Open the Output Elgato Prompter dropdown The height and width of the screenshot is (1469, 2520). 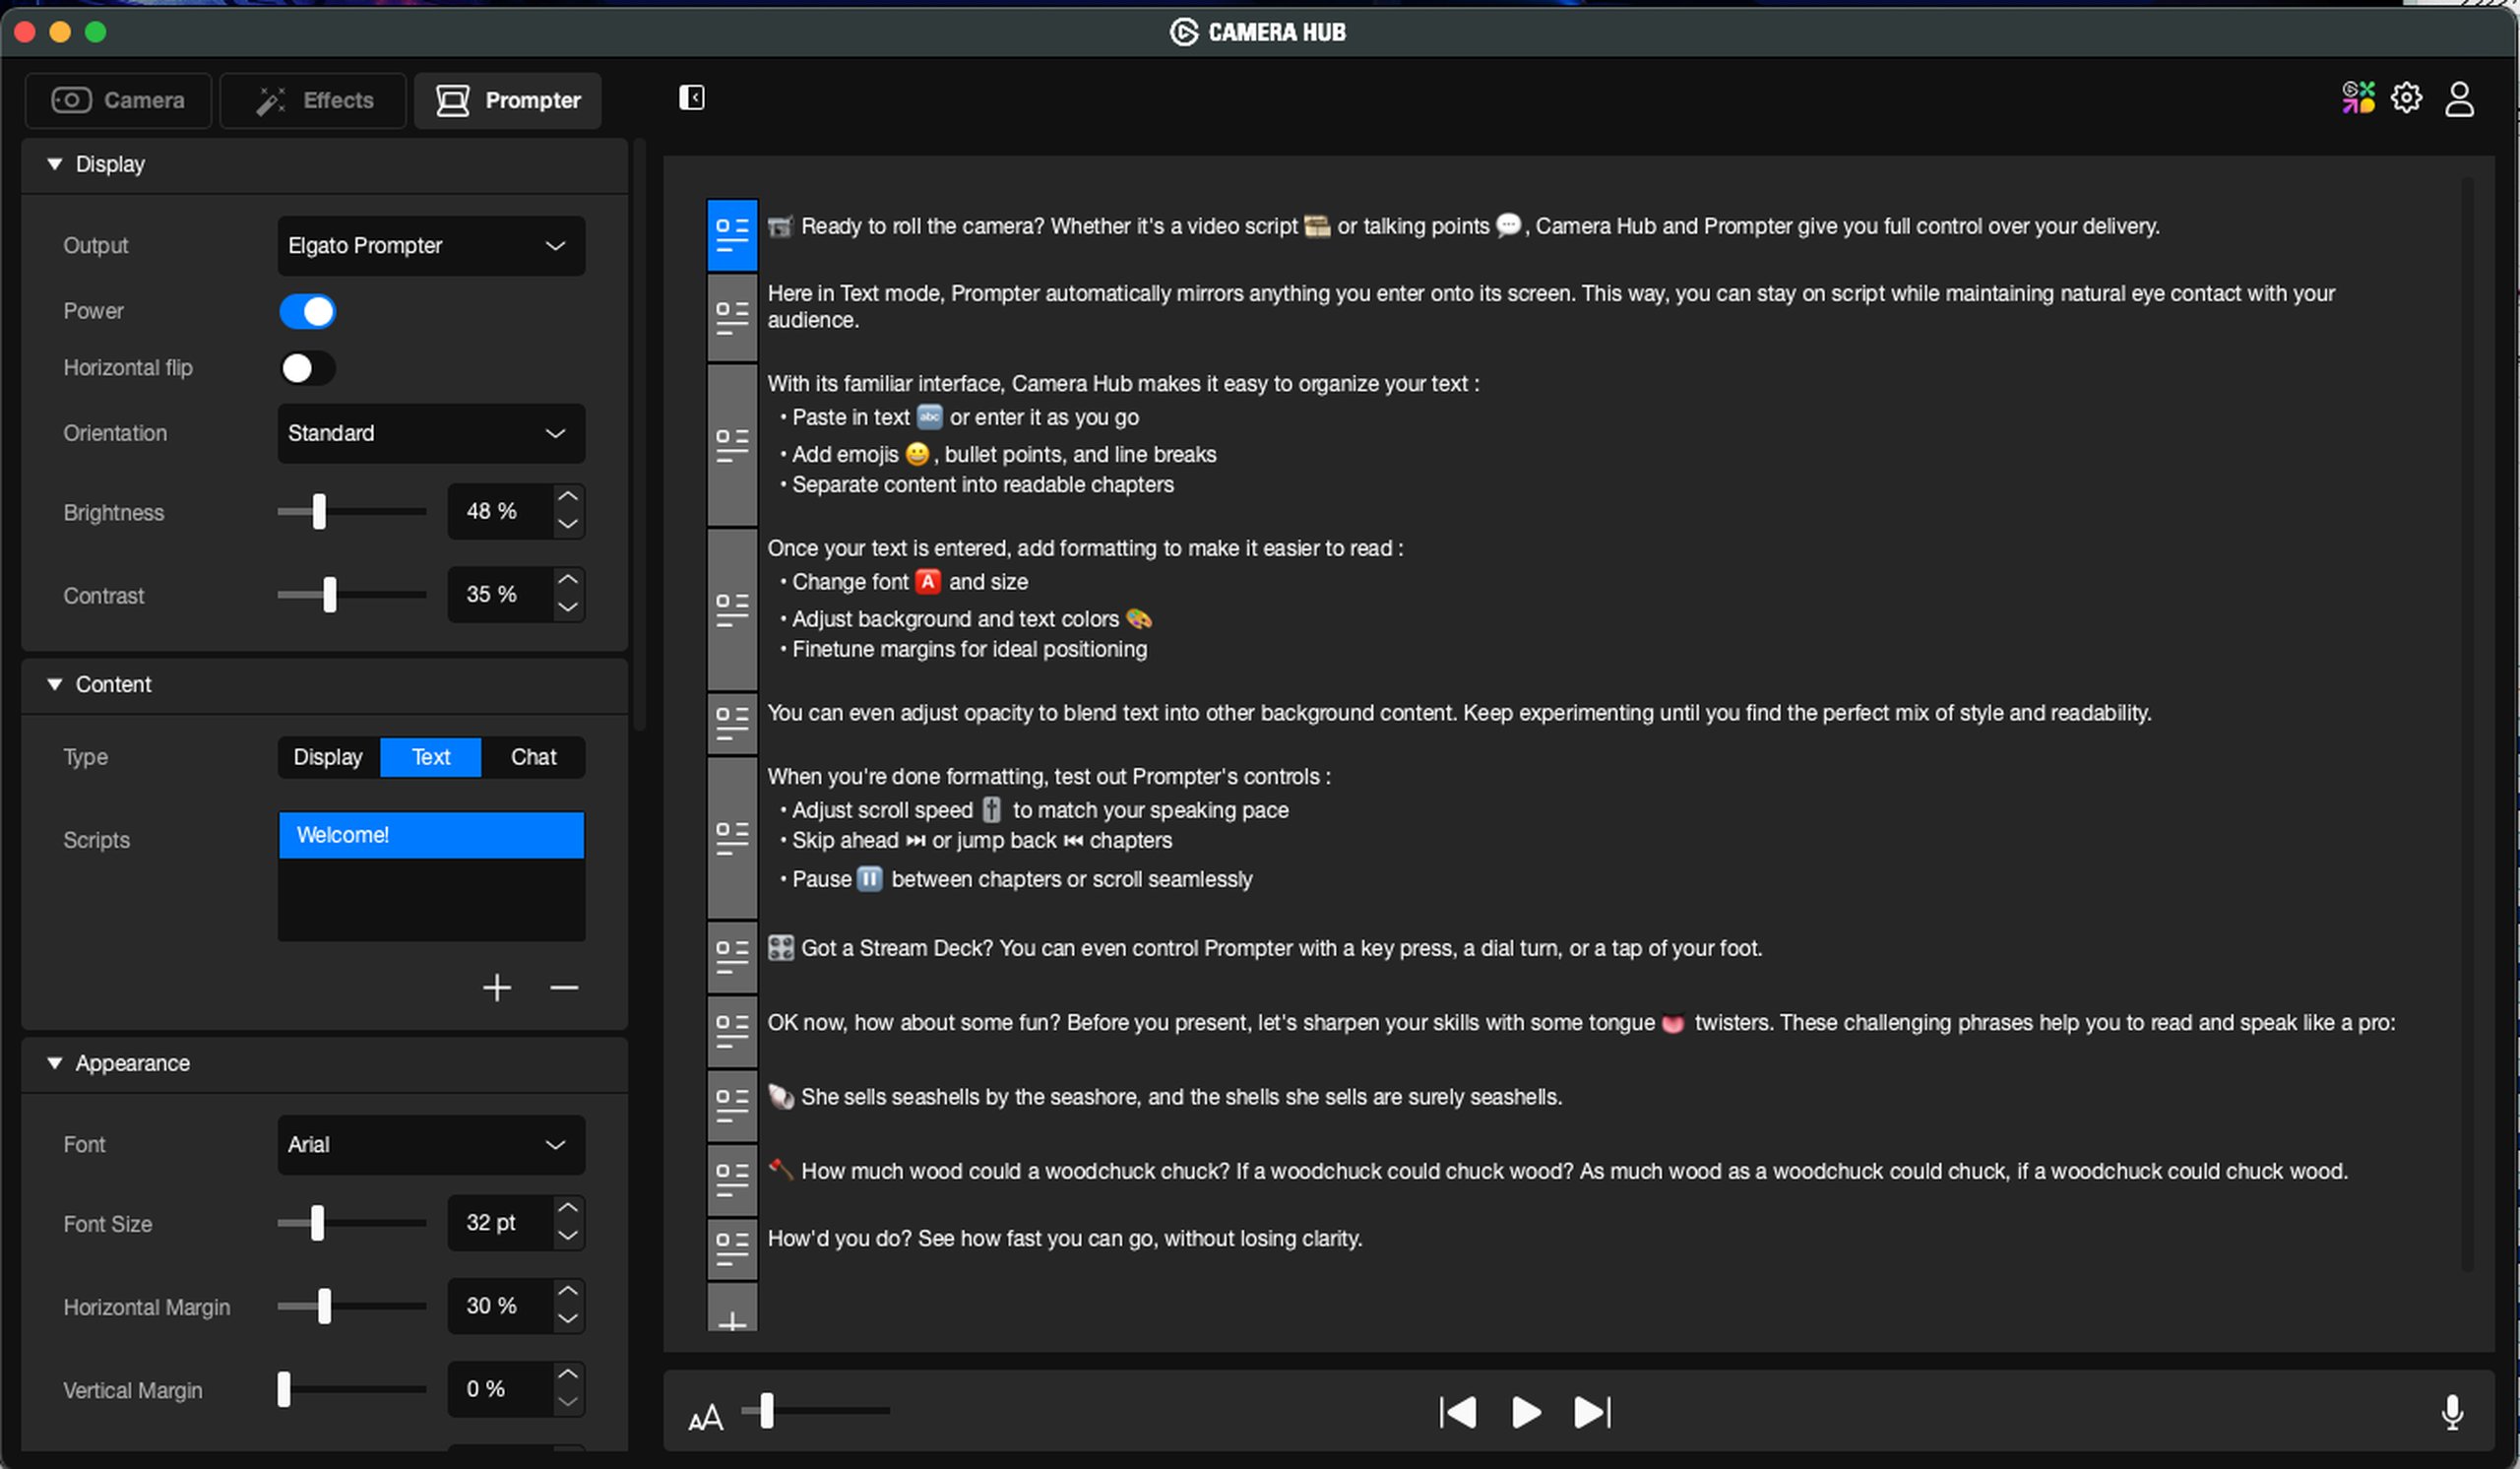[x=431, y=246]
